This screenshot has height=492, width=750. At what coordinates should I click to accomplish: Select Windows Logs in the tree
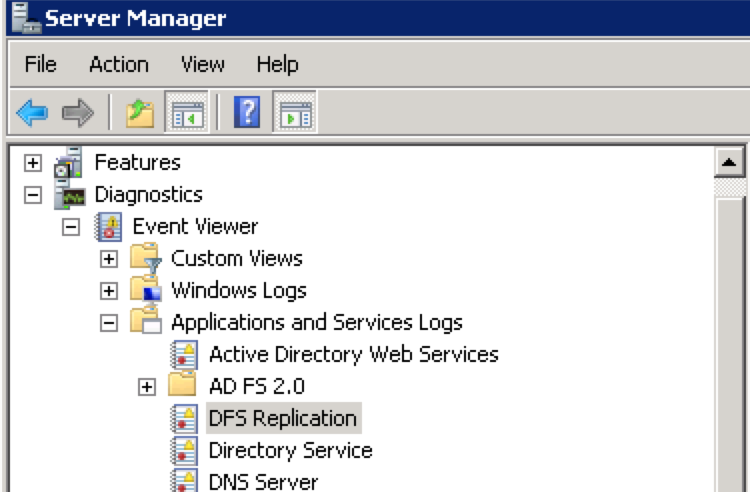(x=239, y=291)
